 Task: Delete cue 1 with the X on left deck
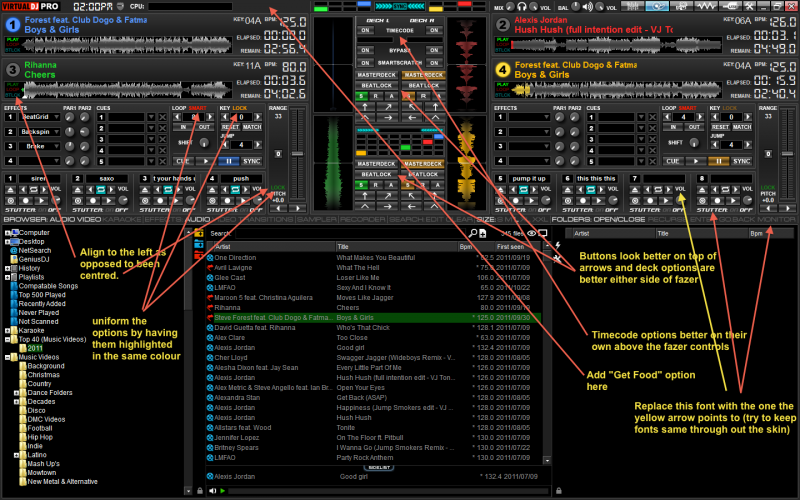coord(162,117)
